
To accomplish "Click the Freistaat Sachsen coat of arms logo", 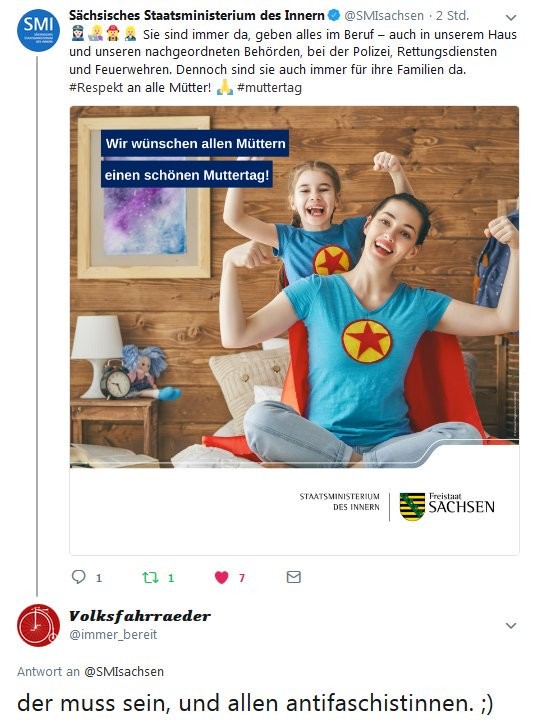I will (x=412, y=507).
